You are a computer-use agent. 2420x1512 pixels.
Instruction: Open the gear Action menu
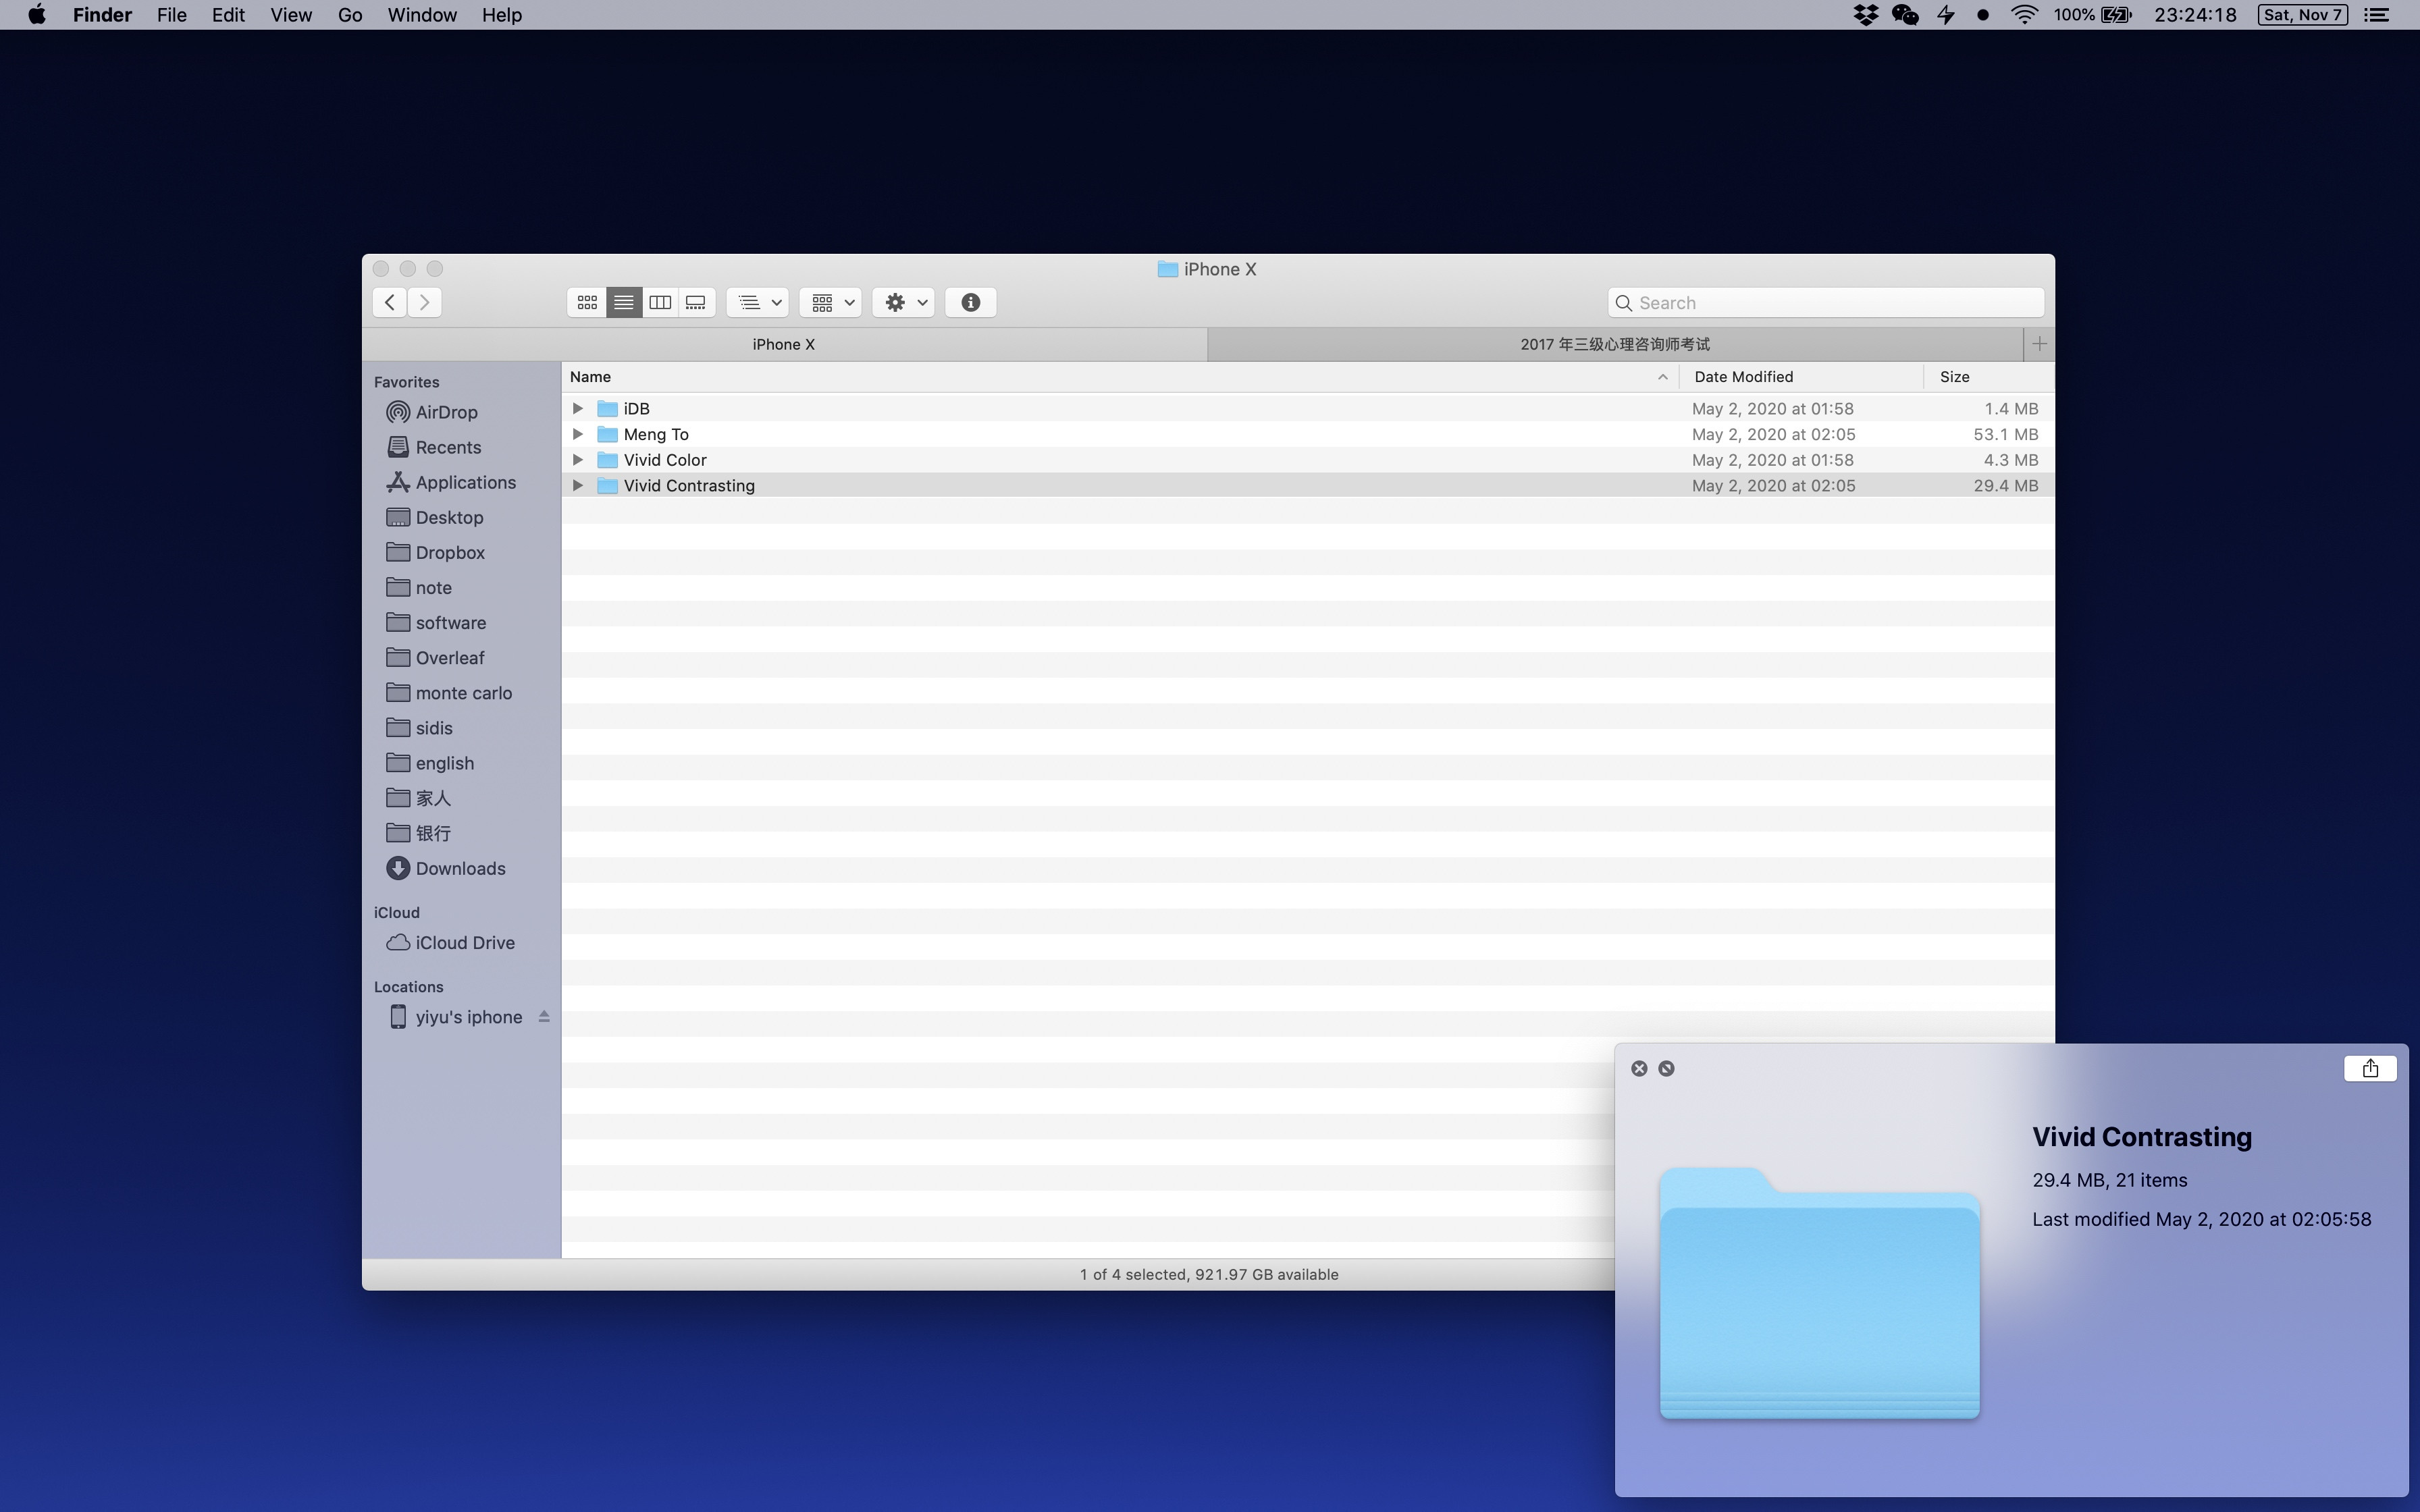coord(904,302)
